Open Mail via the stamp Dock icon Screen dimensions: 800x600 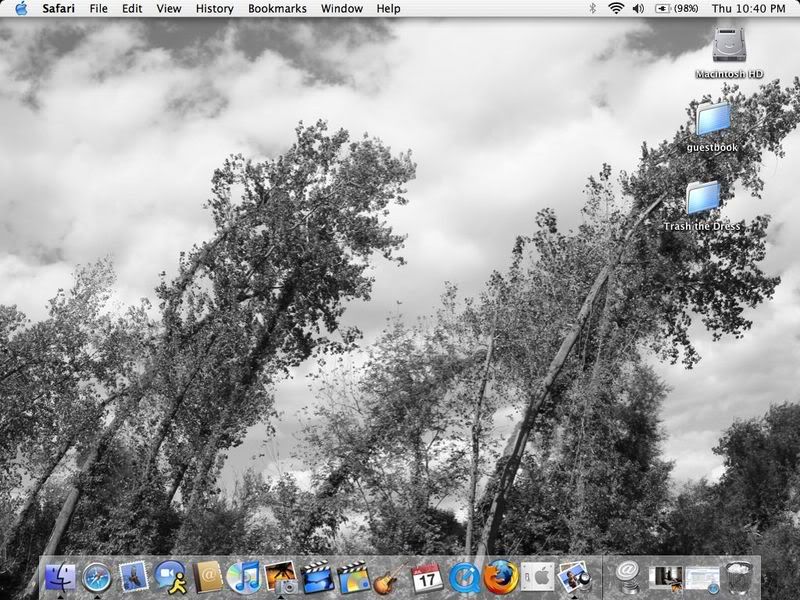133,577
